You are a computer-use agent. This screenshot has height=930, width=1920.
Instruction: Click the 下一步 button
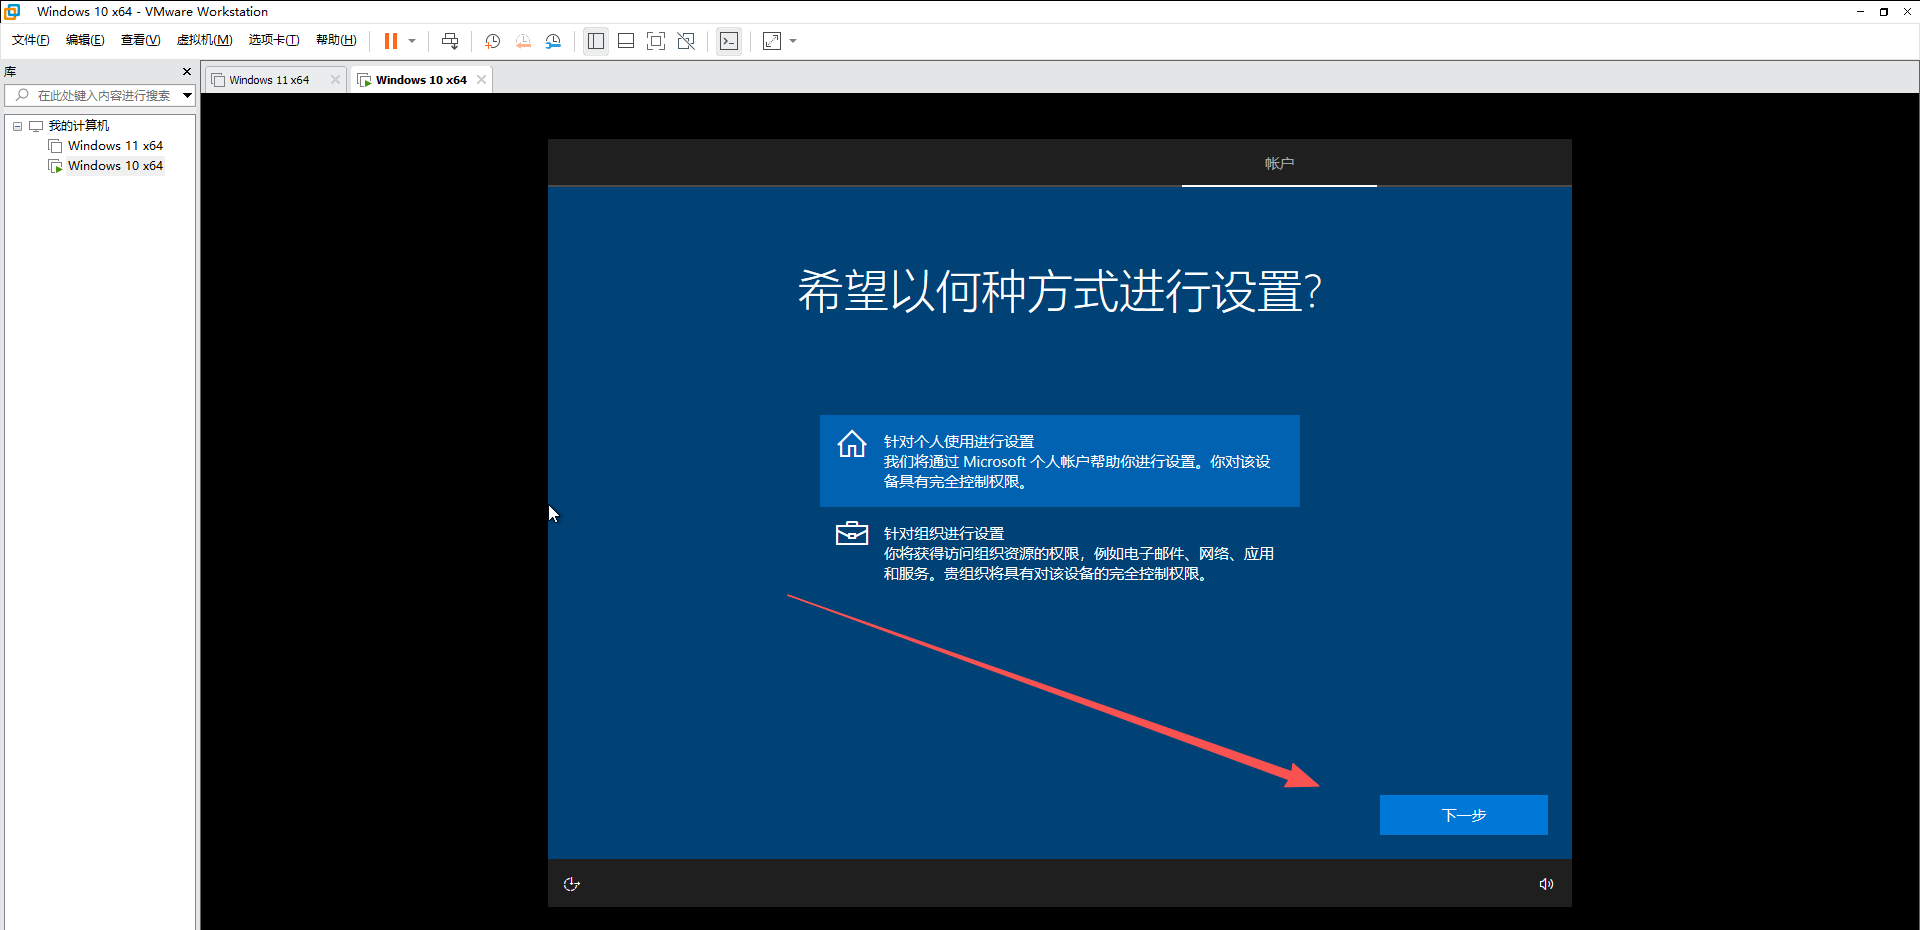pos(1464,815)
